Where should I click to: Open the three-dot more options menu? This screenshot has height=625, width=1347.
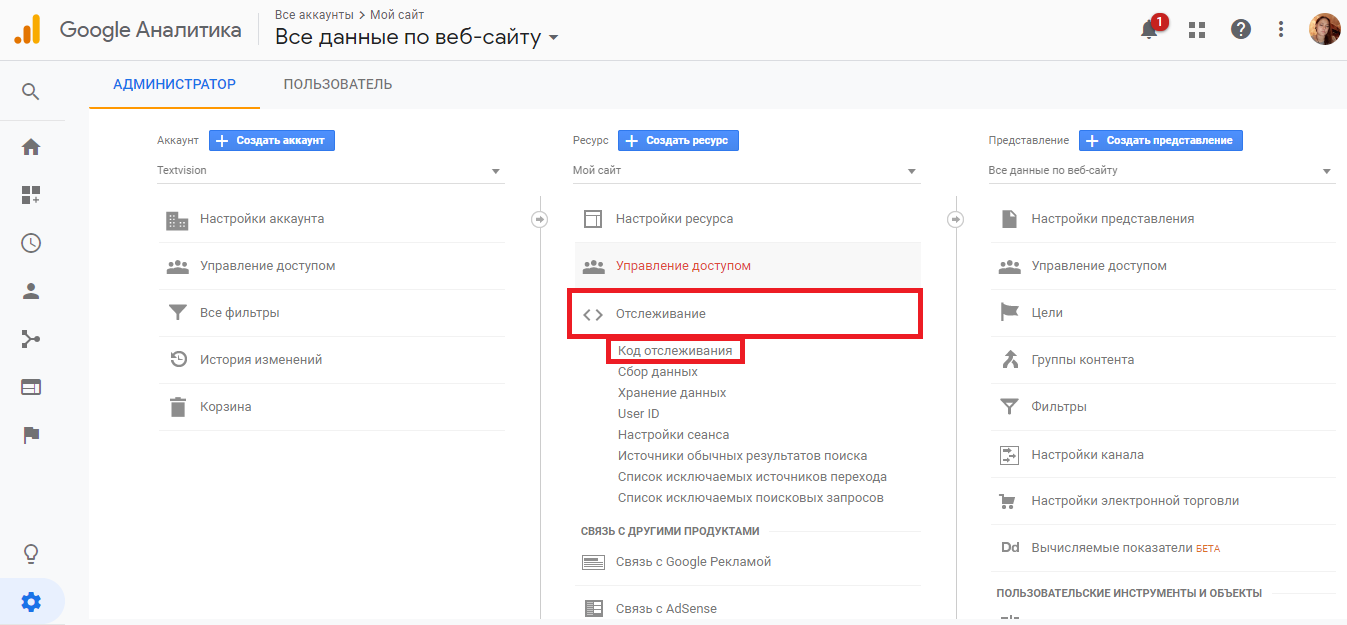[1281, 29]
